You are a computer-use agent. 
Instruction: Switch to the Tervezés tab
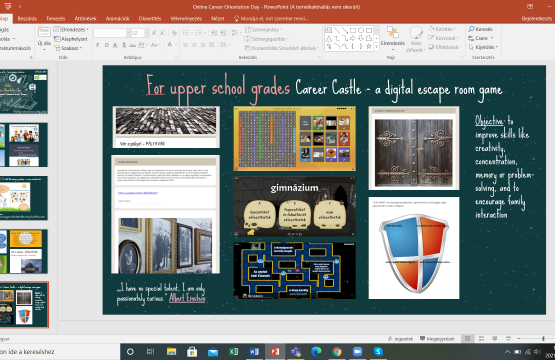(56, 18)
